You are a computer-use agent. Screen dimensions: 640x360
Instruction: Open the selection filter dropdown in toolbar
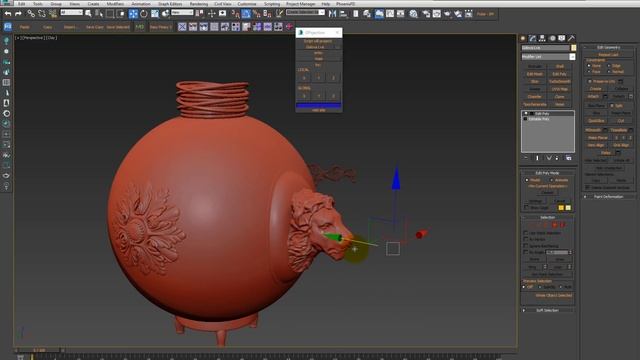pos(71,13)
